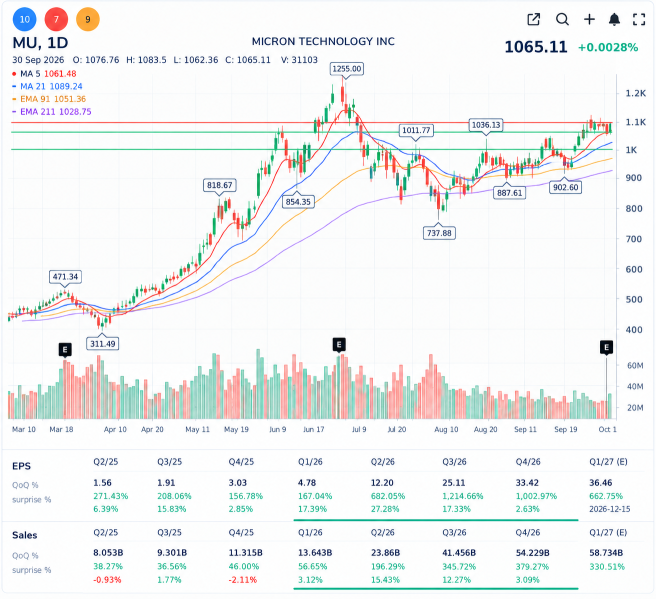Click the Aug 10 date axis label
The width and height of the screenshot is (656, 599).
coord(446,430)
